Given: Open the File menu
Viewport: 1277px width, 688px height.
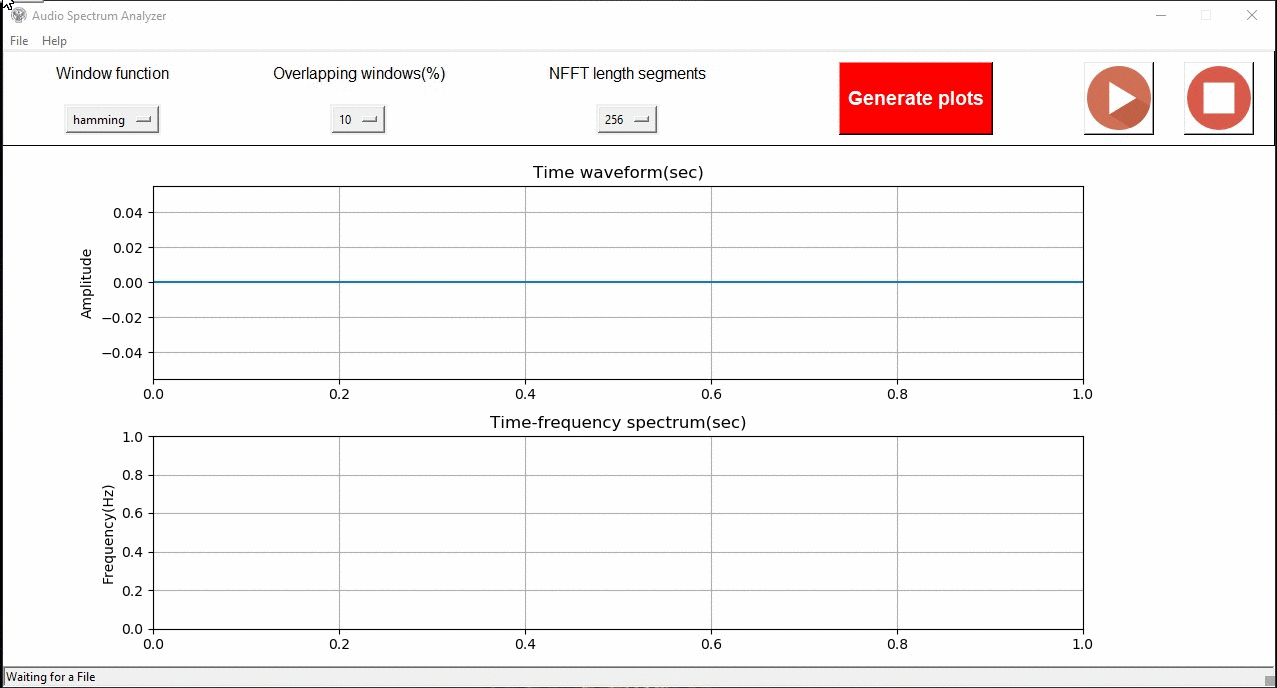Looking at the screenshot, I should [x=18, y=41].
